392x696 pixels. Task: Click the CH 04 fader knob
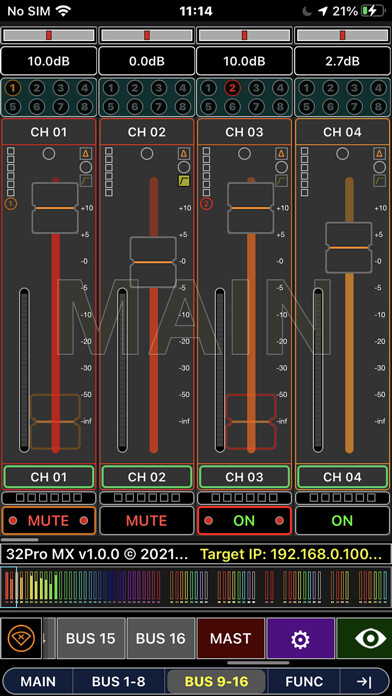click(x=348, y=247)
